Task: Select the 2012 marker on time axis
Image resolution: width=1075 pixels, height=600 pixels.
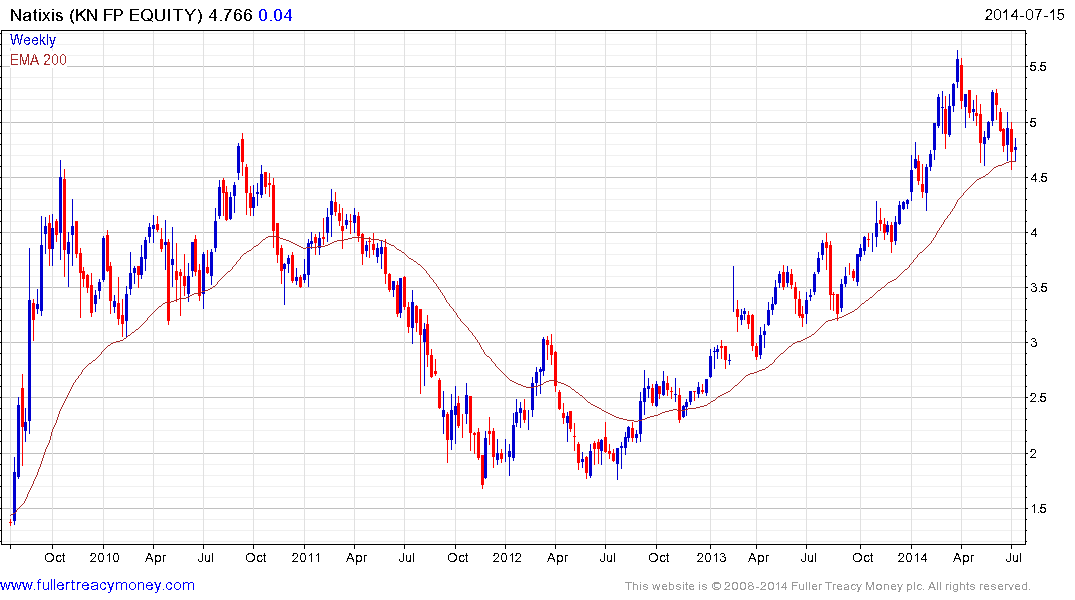Action: pos(507,558)
